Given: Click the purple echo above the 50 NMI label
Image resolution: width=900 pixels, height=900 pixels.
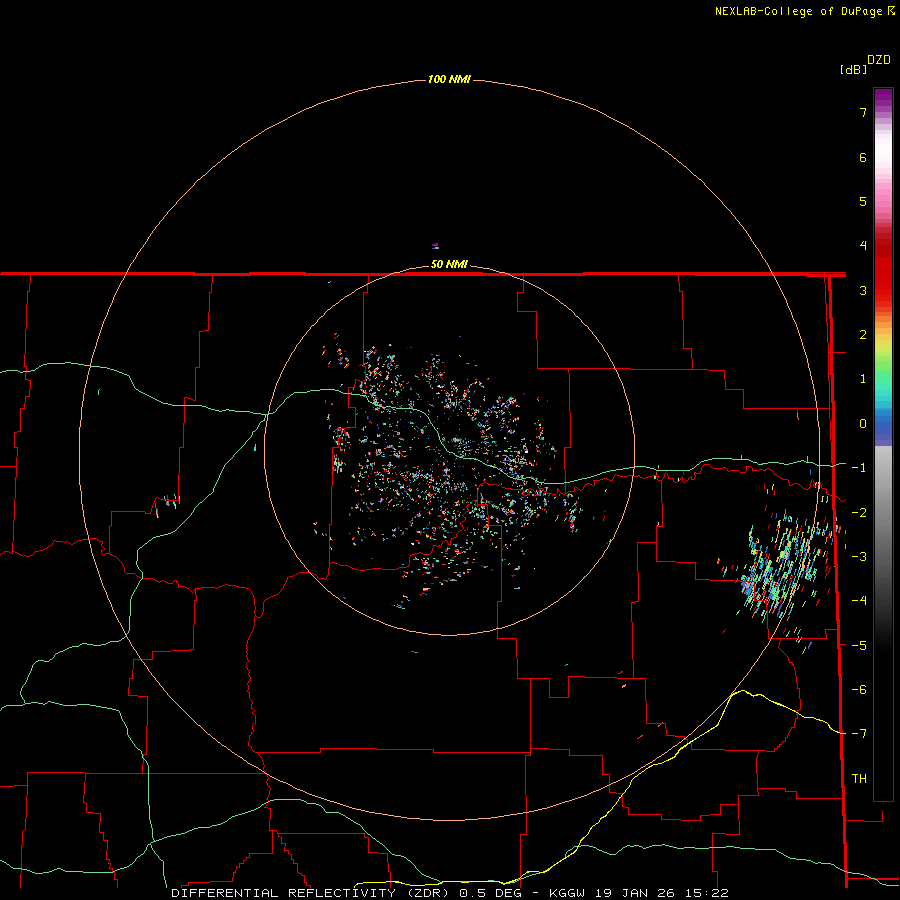Looking at the screenshot, I should click(x=436, y=246).
